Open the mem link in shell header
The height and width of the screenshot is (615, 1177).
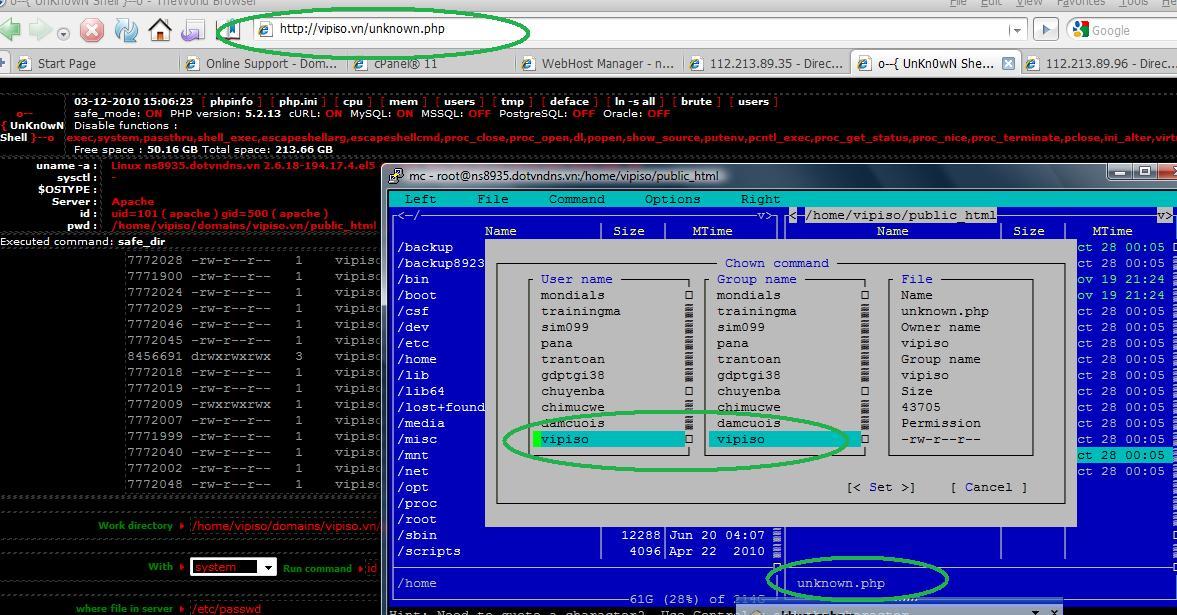pos(403,101)
